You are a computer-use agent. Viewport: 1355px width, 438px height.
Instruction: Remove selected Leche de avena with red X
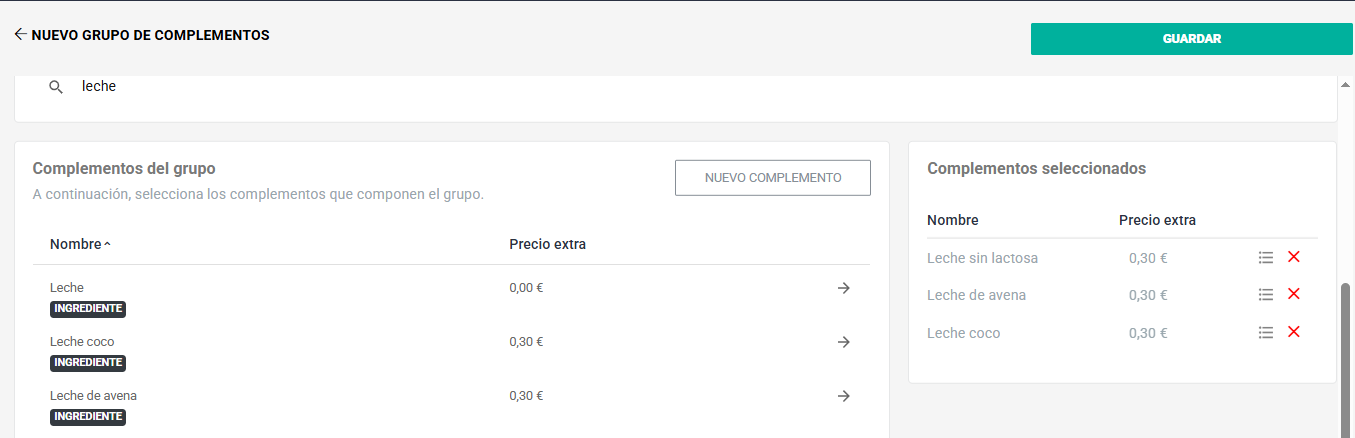coord(1293,294)
